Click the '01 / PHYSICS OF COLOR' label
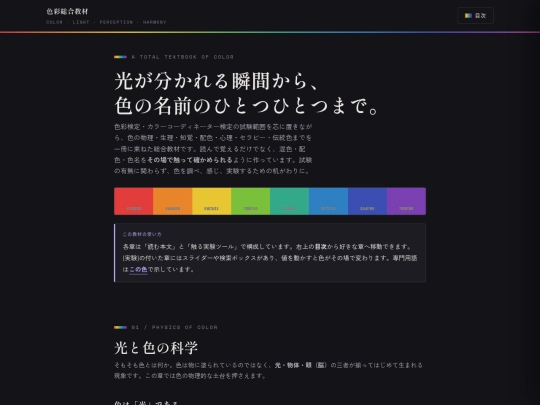The width and height of the screenshot is (540, 405). [175, 327]
